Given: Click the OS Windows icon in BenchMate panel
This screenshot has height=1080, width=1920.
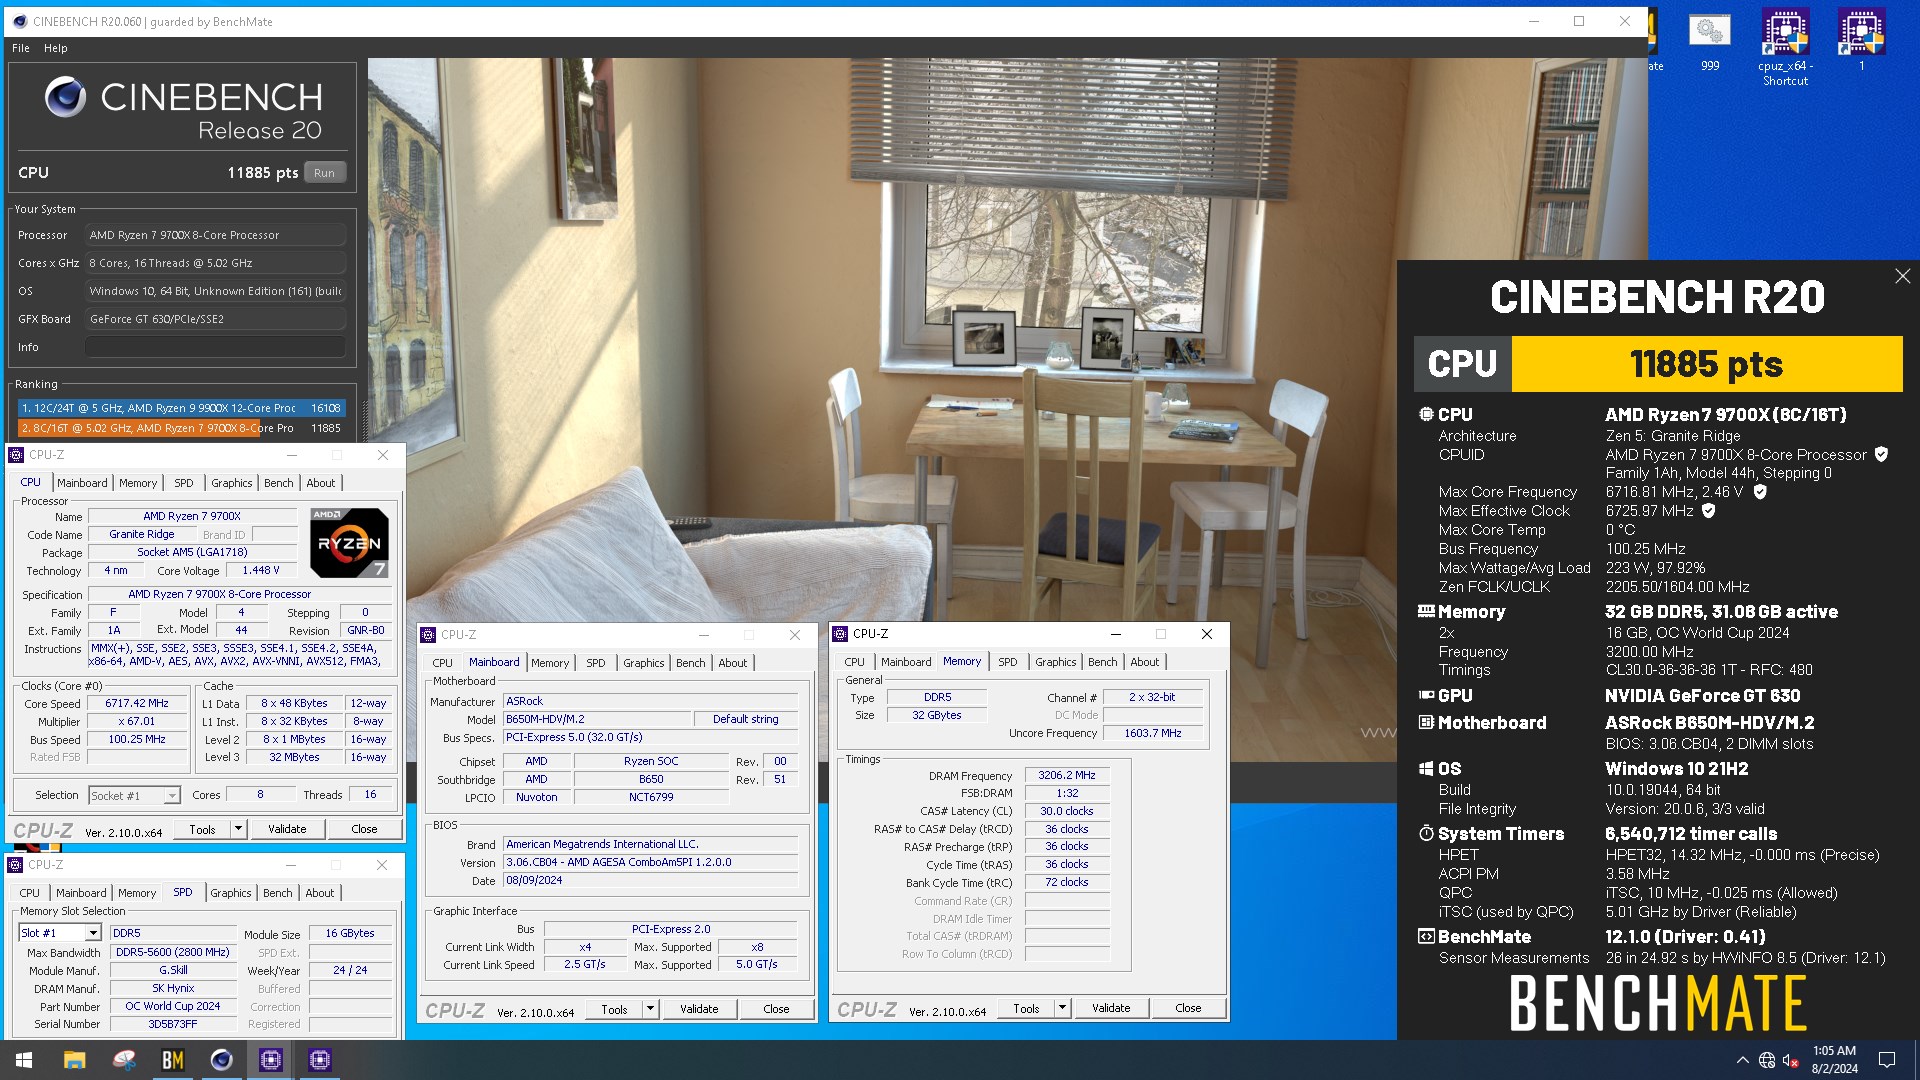Looking at the screenshot, I should (1426, 768).
